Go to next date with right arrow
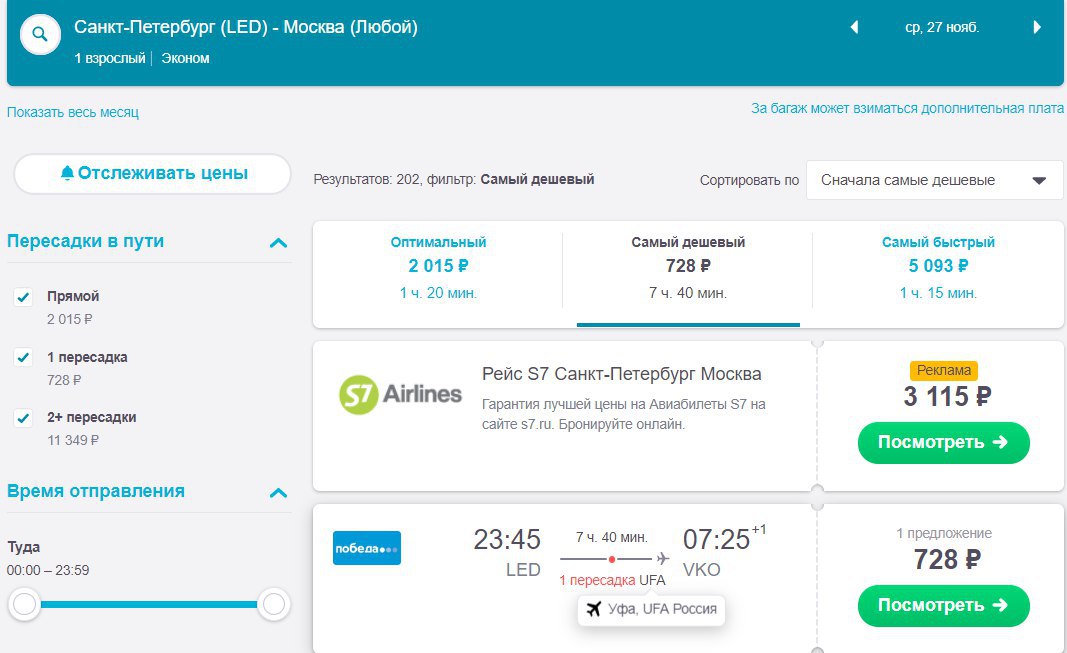 click(1037, 28)
